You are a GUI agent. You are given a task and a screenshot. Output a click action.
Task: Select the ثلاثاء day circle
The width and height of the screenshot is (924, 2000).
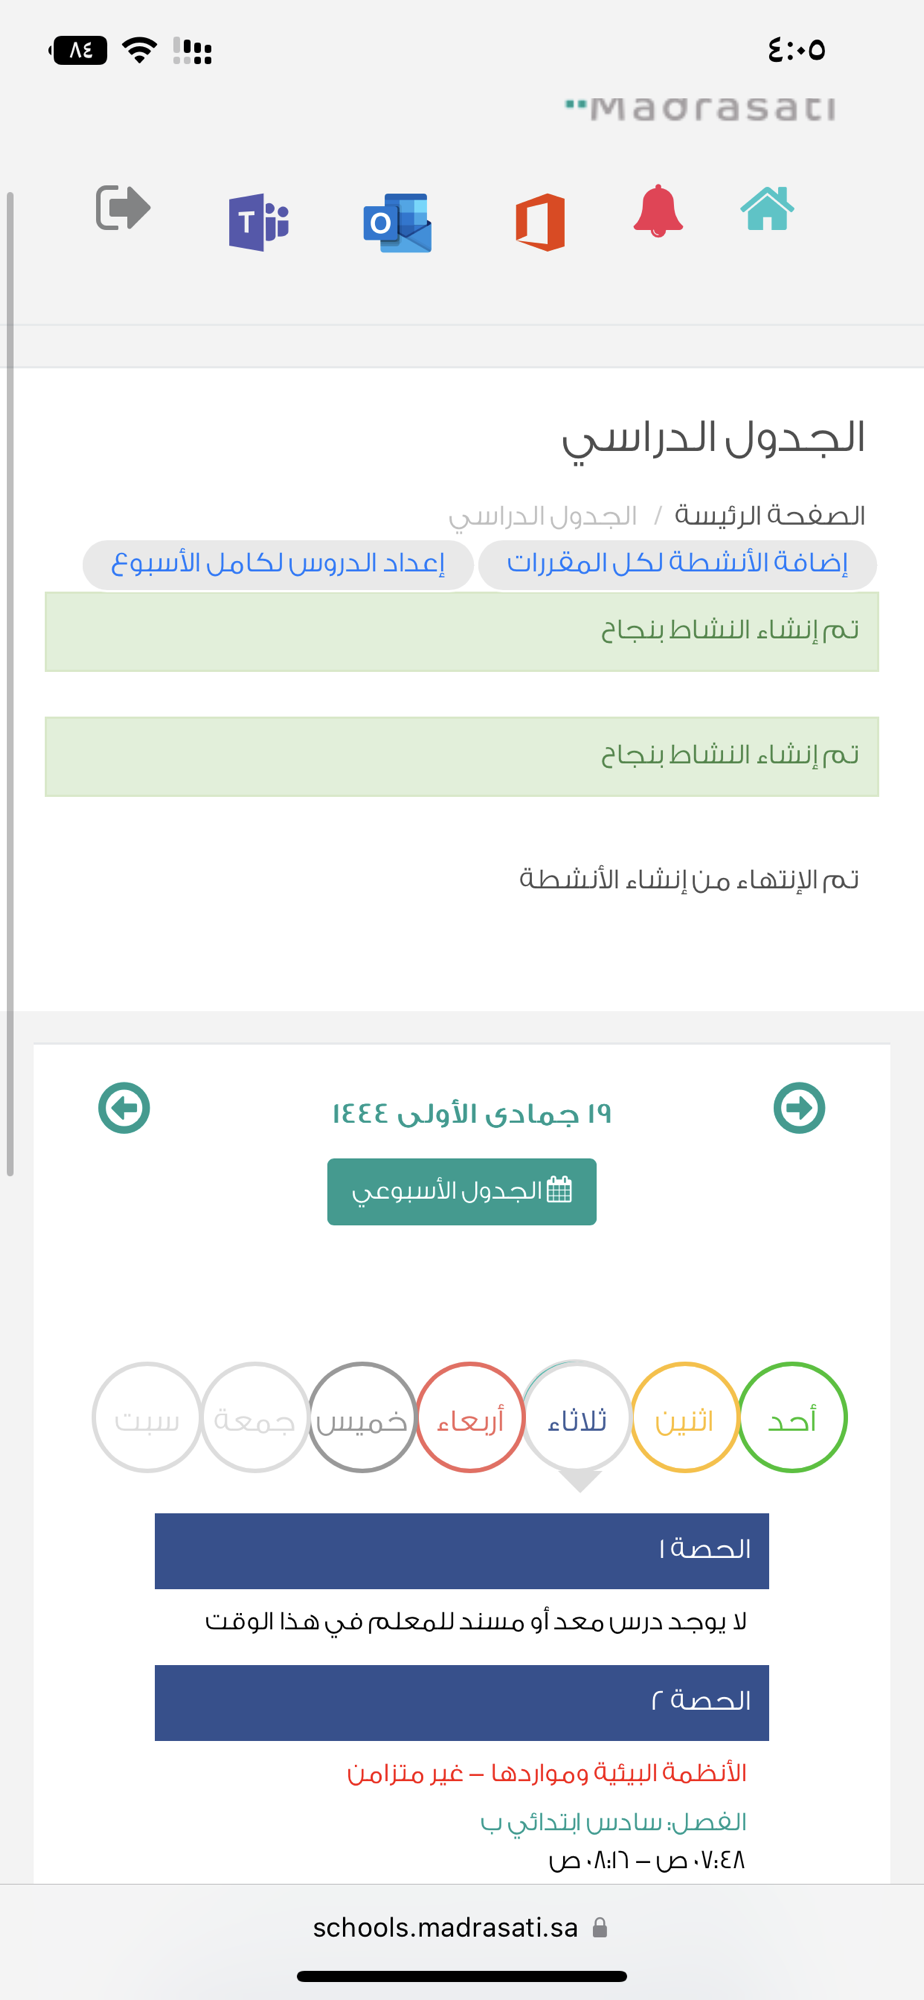[577, 1418]
